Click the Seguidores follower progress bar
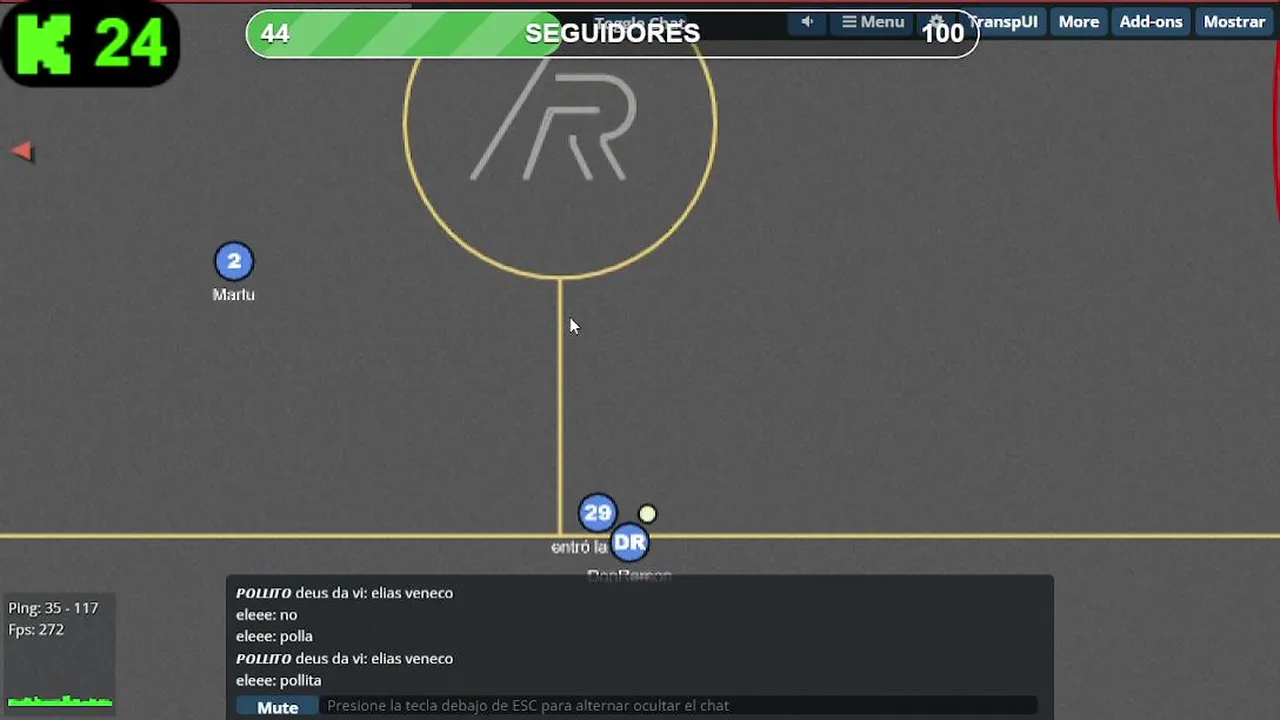The image size is (1280, 720). (x=612, y=33)
